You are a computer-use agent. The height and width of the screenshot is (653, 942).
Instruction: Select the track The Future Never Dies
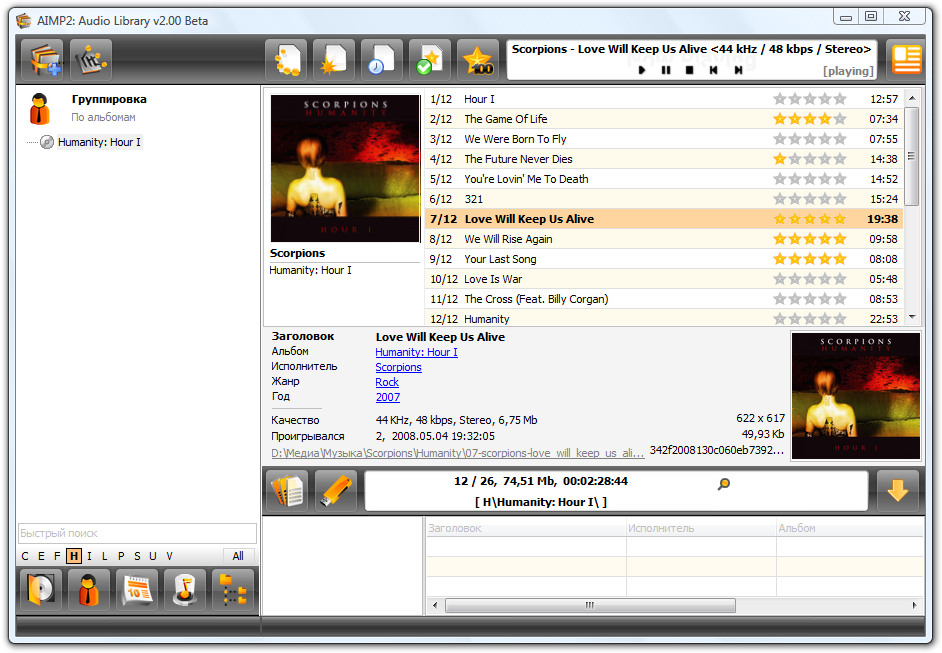coord(663,159)
